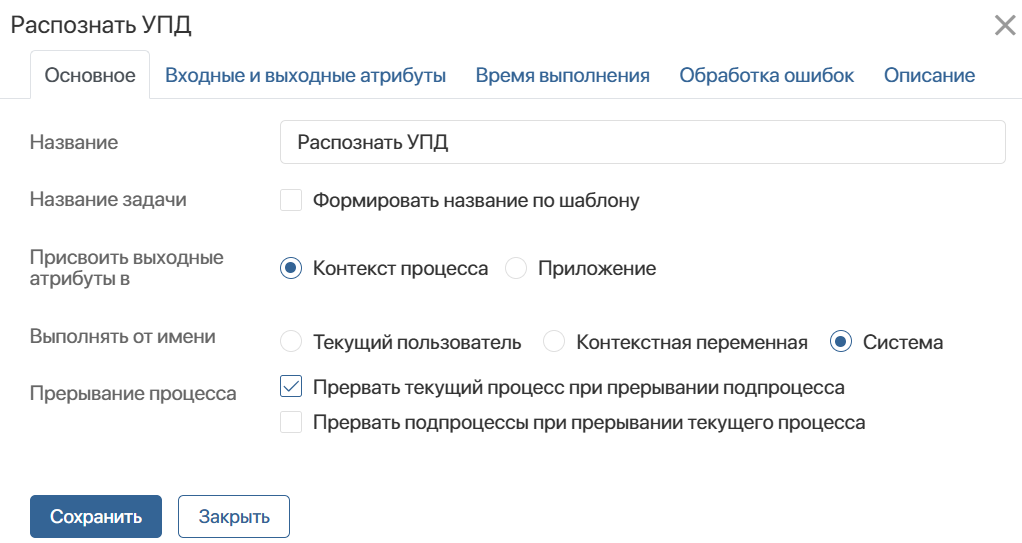The height and width of the screenshot is (543, 1022).
Task: Click the Распознать УПД dialog title
Action: (101, 25)
